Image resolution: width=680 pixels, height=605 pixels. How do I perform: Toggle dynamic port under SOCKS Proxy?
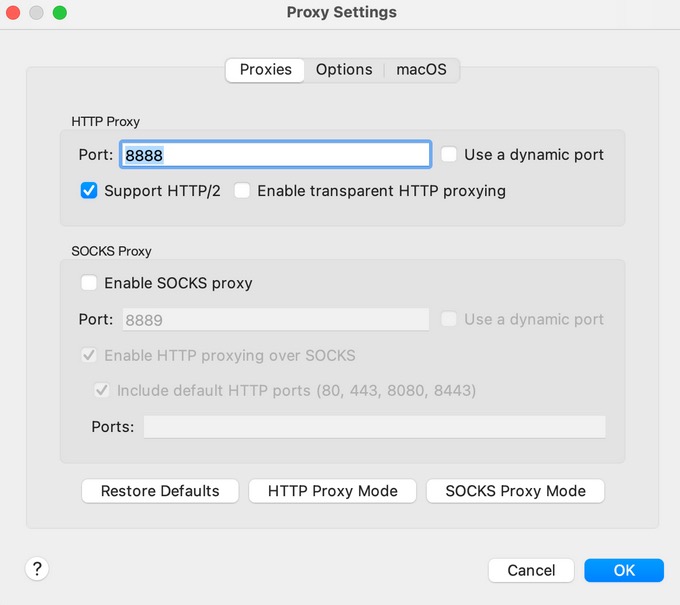click(450, 320)
